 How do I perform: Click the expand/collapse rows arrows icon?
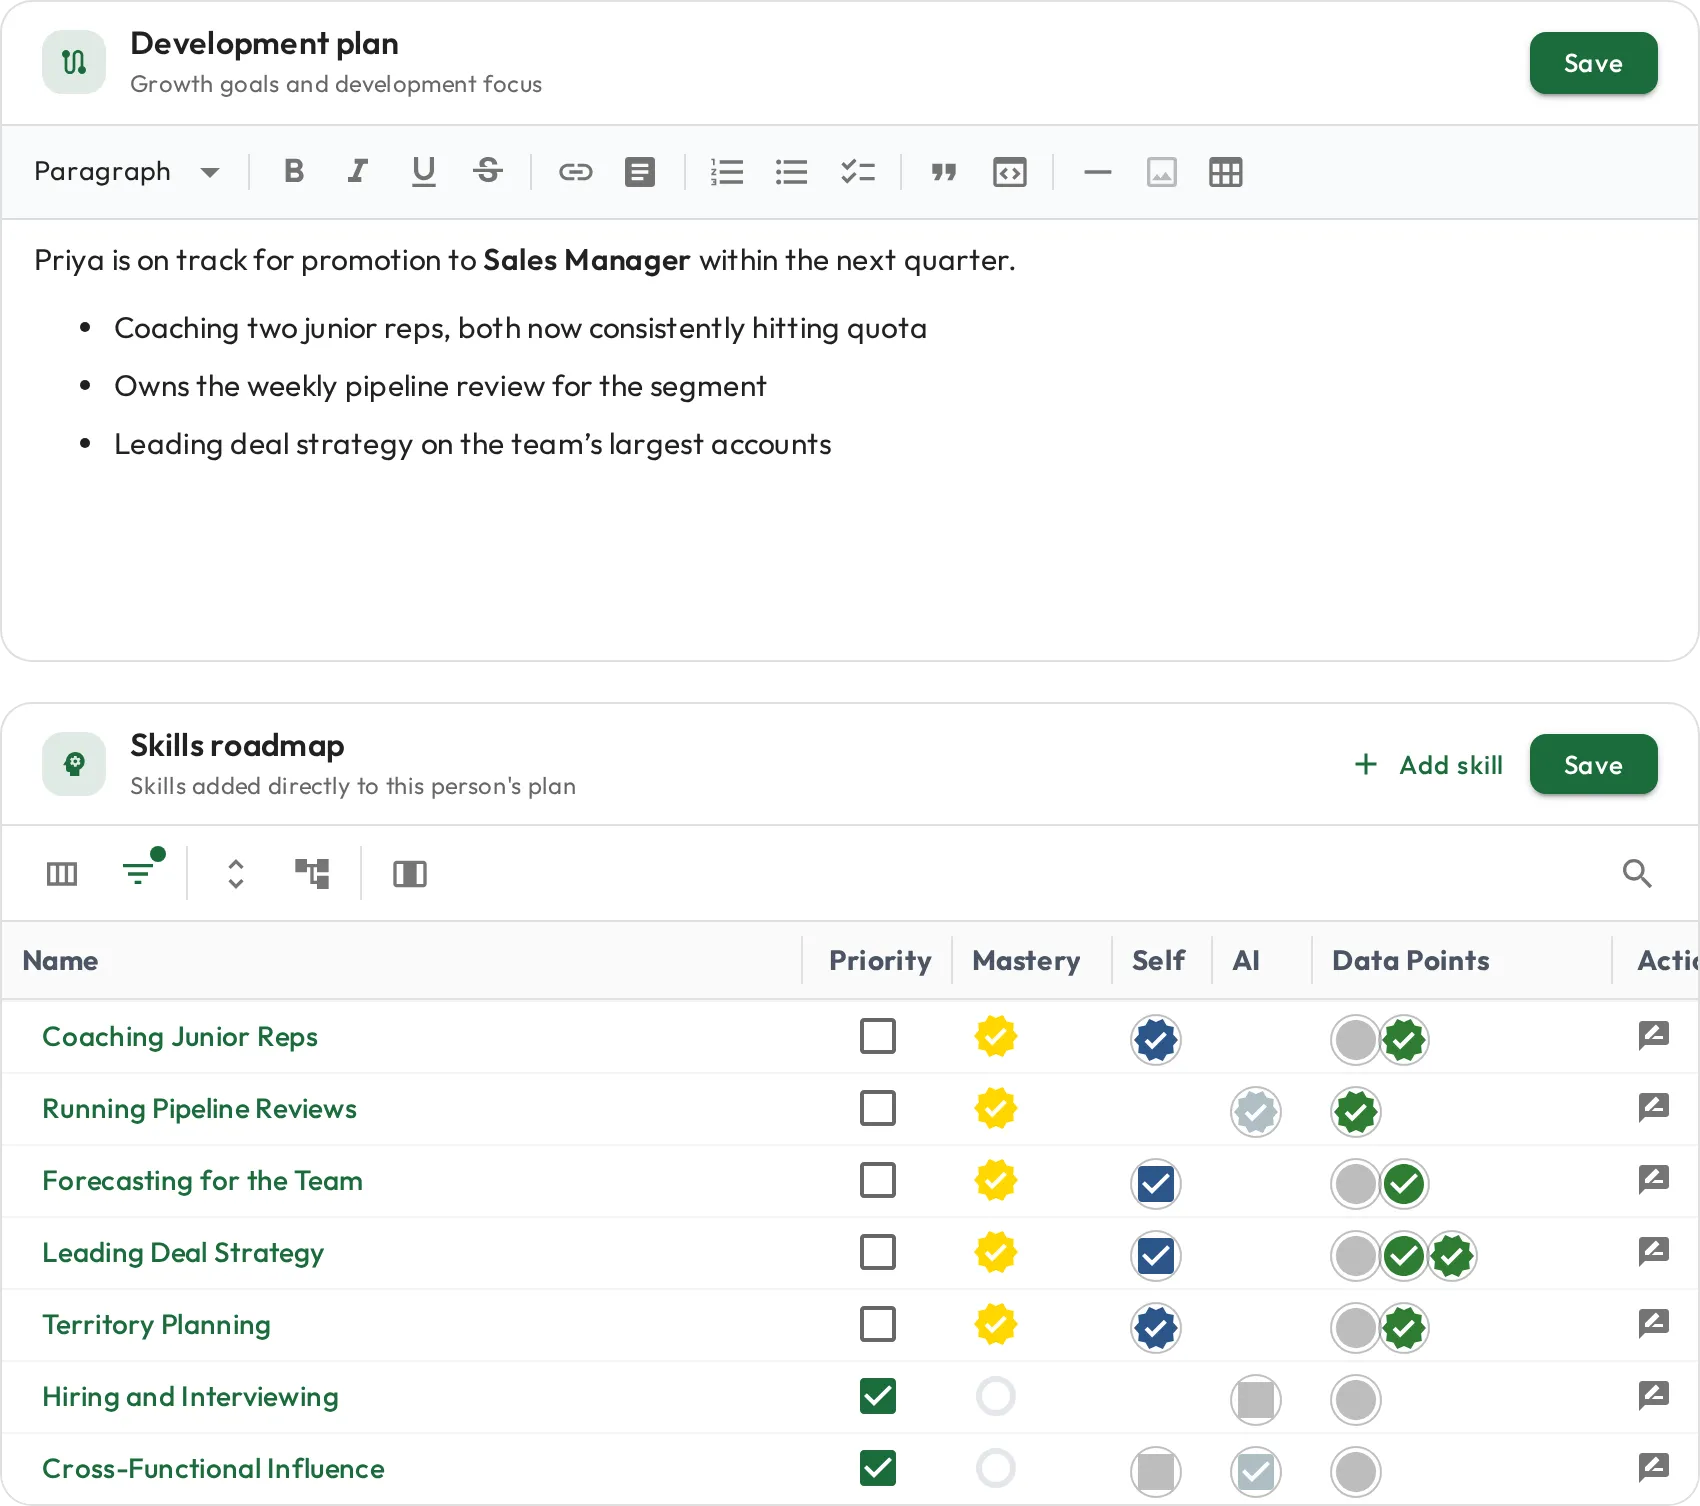pyautogui.click(x=236, y=874)
